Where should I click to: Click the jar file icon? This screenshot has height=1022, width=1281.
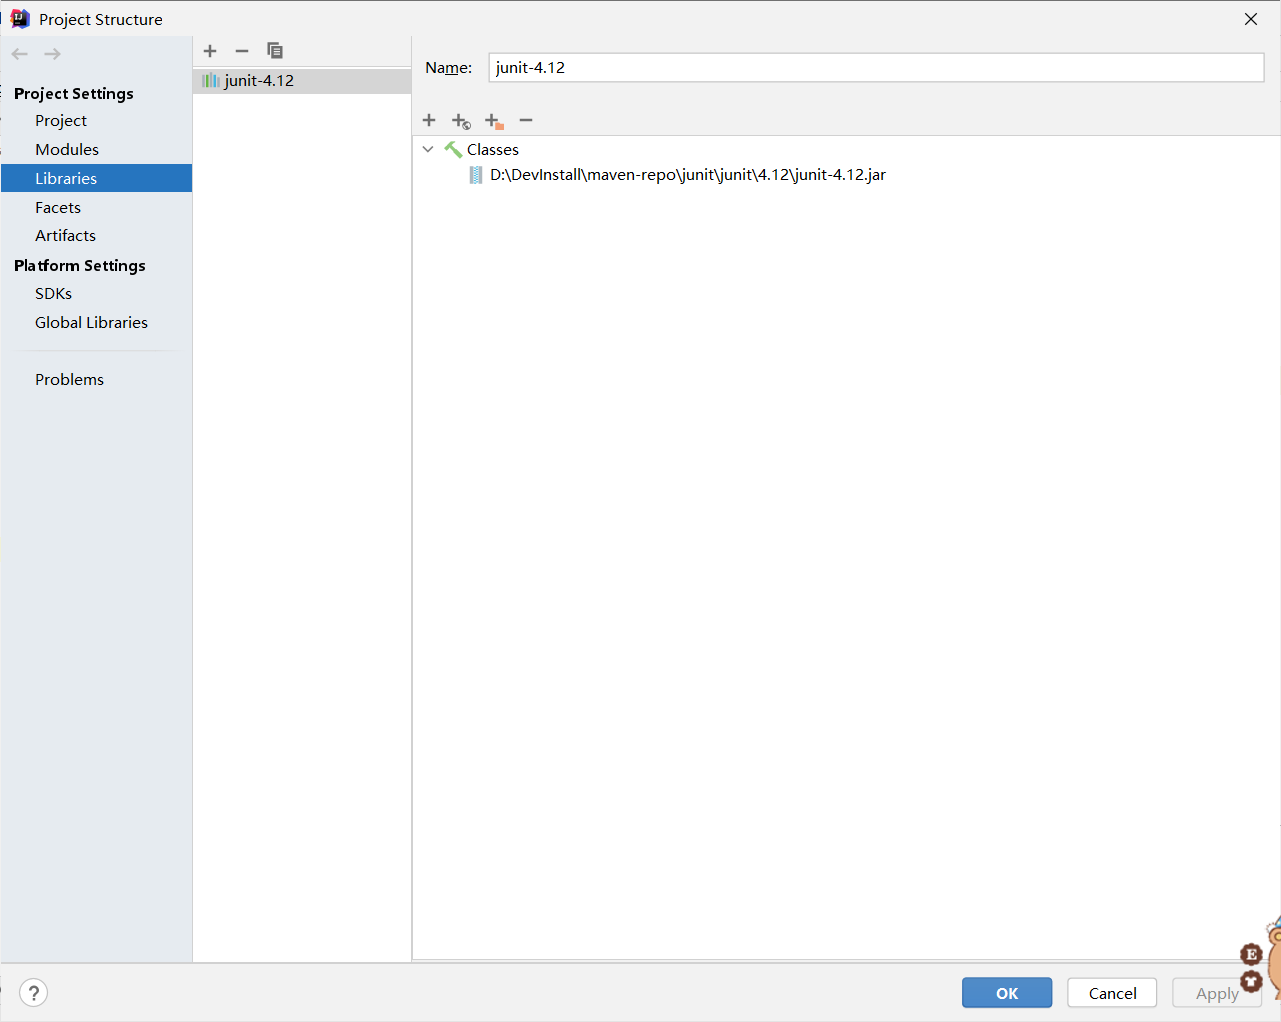[476, 175]
